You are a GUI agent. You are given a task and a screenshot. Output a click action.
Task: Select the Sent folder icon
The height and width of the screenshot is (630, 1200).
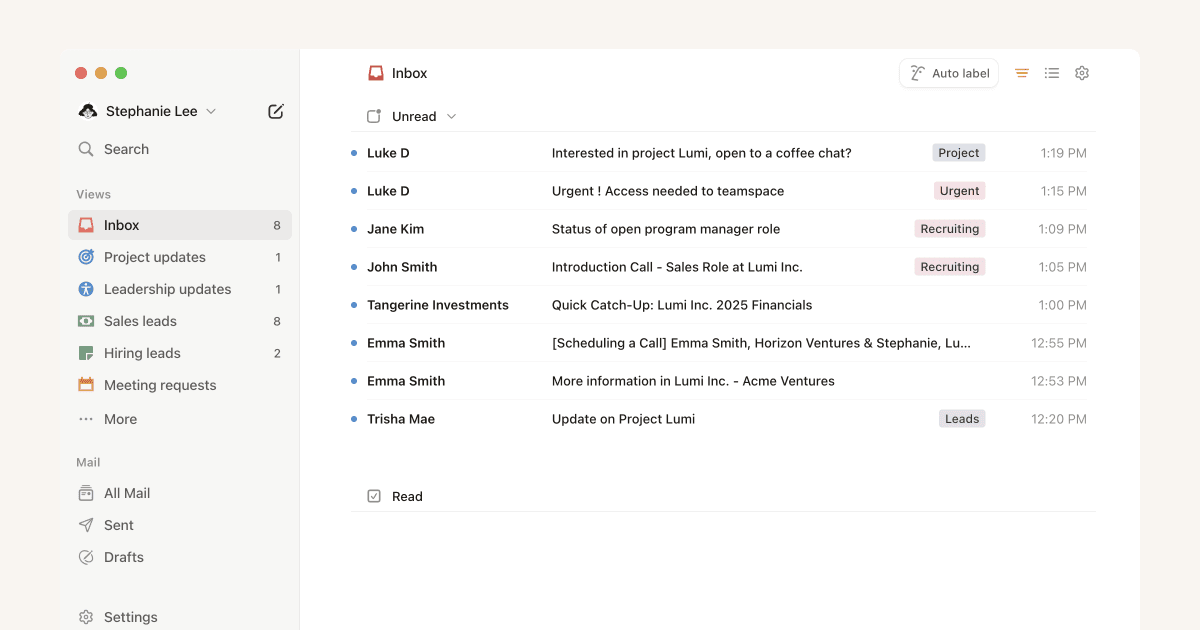87,525
